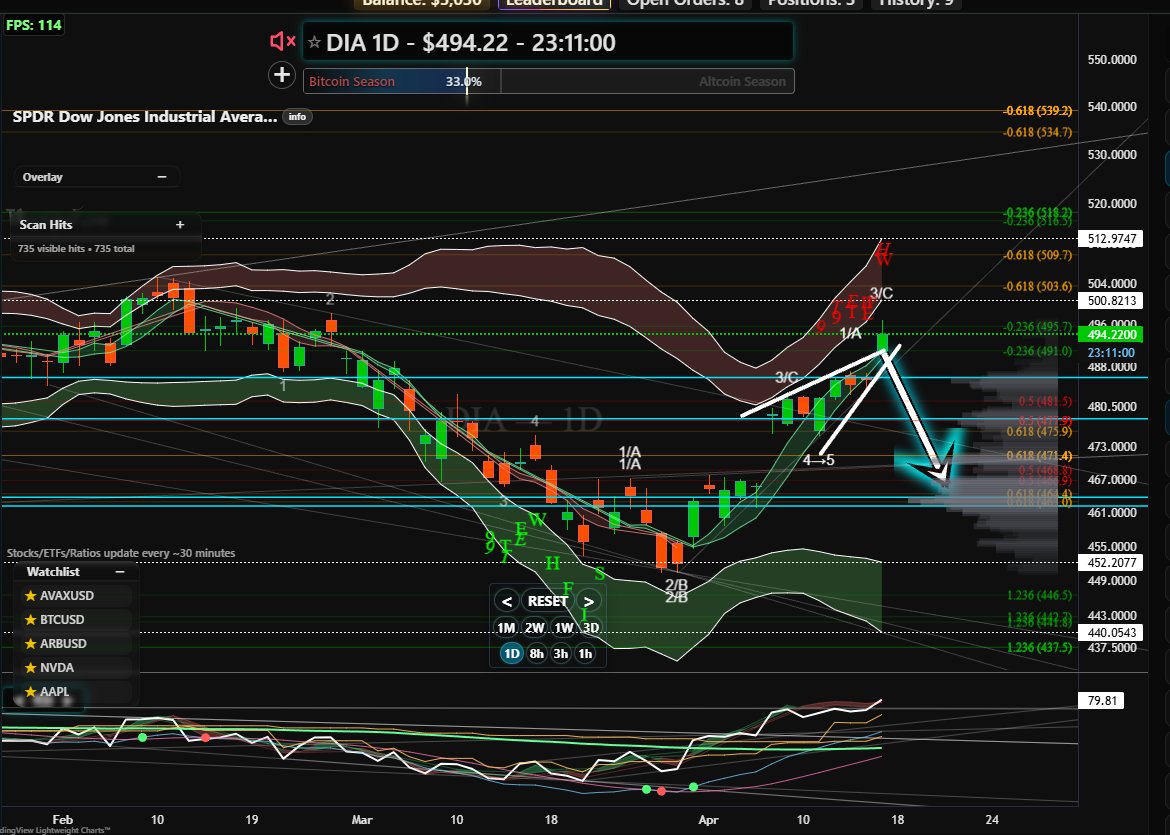This screenshot has height=835, width=1170.
Task: Open the Open Orders tab
Action: pyautogui.click(x=685, y=3)
